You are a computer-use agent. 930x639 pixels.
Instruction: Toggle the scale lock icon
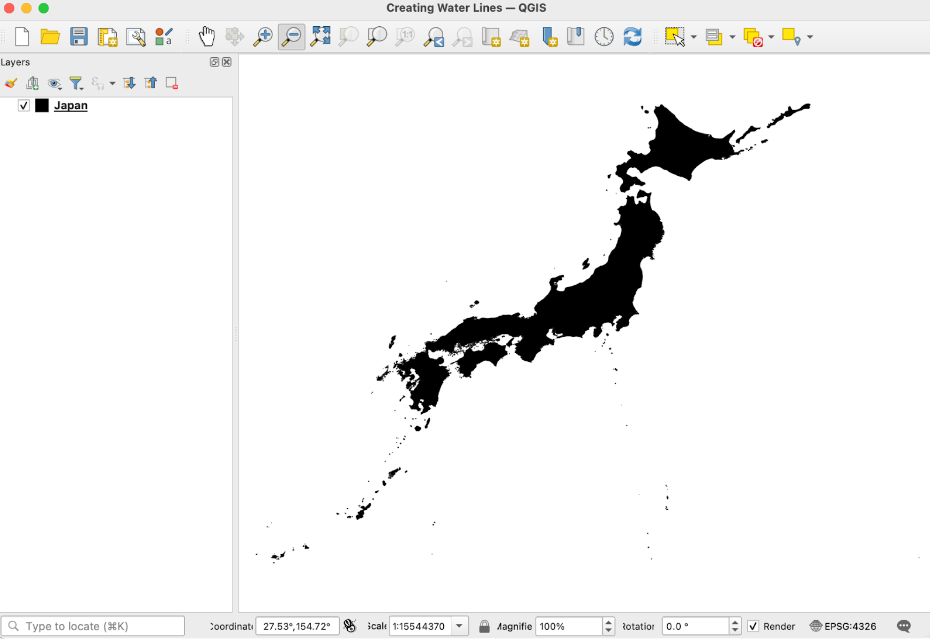484,626
